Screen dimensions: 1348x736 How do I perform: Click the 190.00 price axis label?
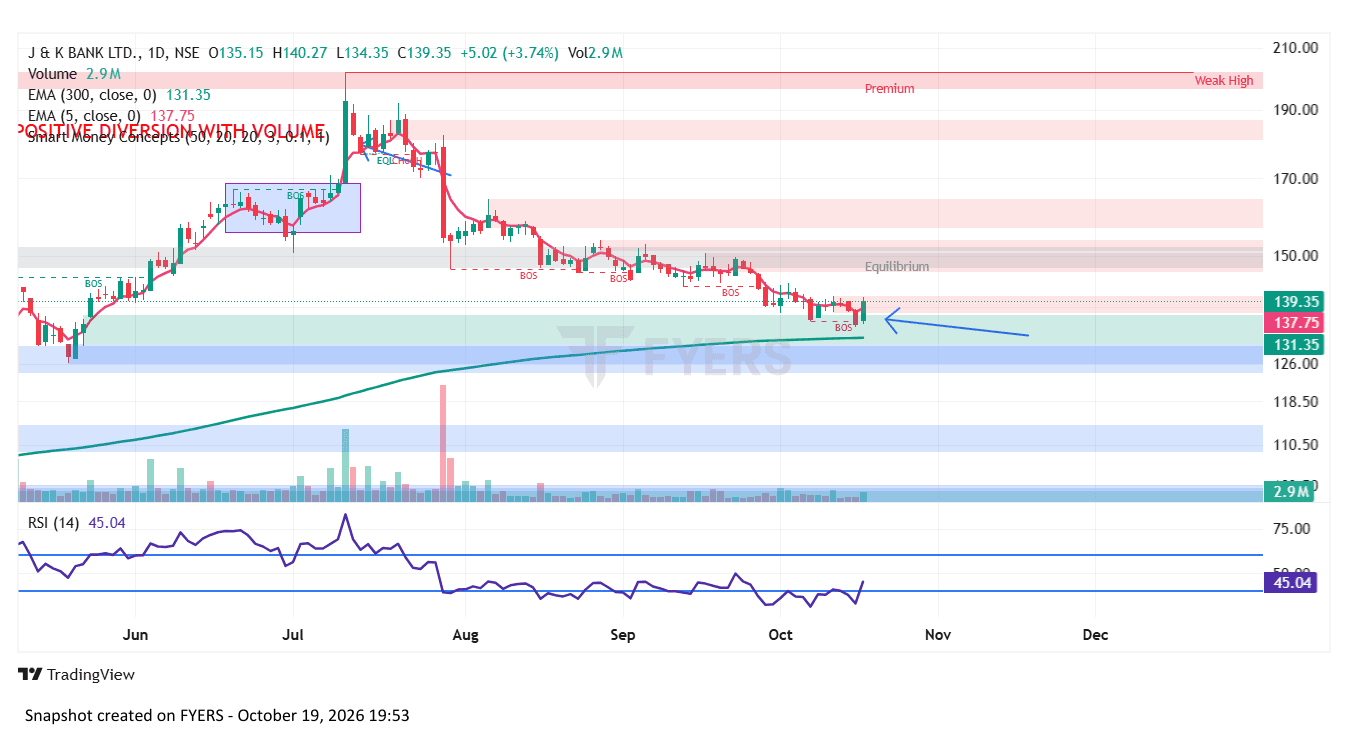tap(1297, 109)
